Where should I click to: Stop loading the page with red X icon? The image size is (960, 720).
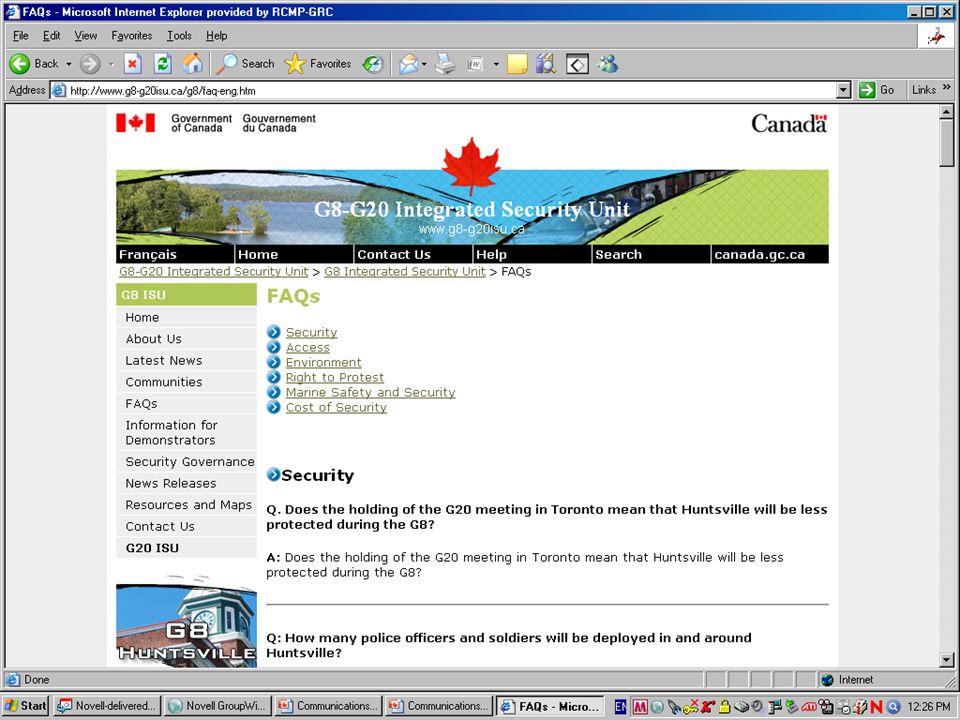coord(133,64)
